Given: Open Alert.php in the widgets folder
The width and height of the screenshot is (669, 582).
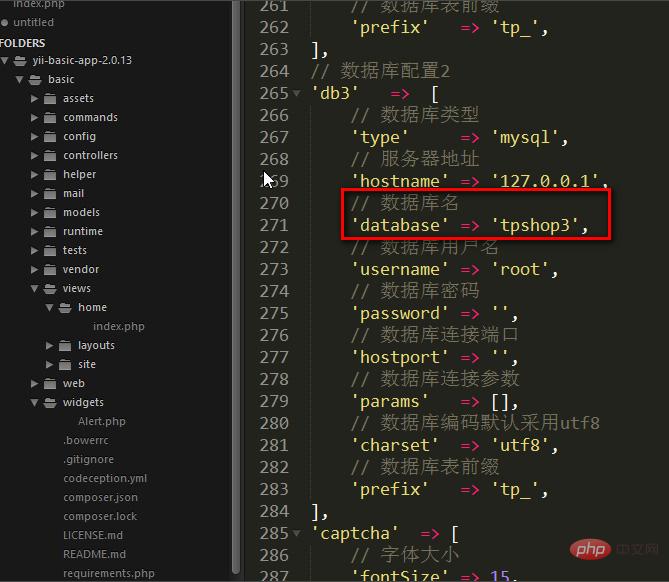Looking at the screenshot, I should pos(101,421).
